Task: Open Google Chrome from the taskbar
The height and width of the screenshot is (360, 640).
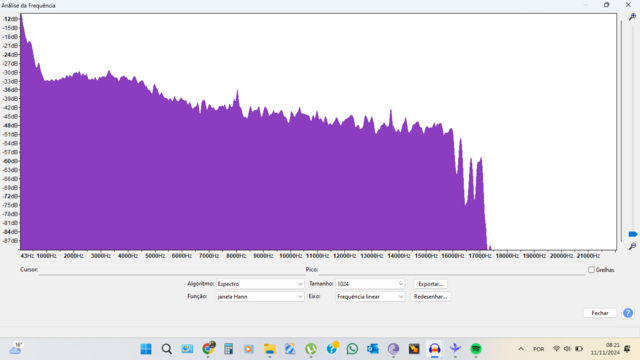Action: pyautogui.click(x=208, y=349)
